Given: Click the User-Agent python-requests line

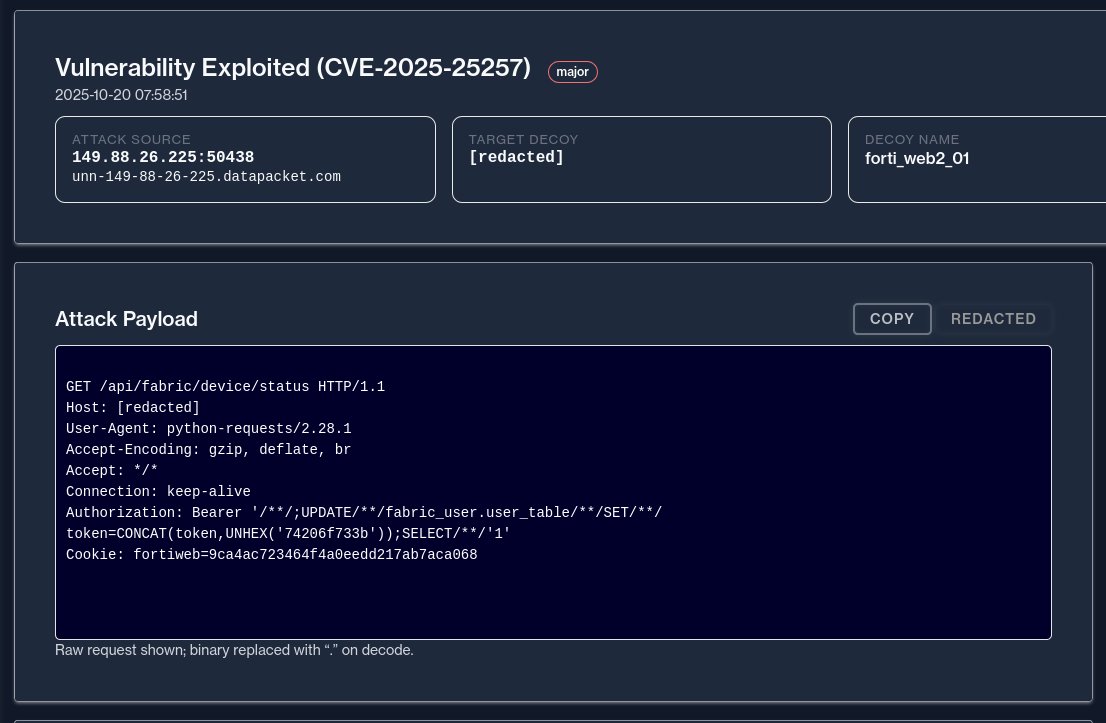Looking at the screenshot, I should click(209, 429).
